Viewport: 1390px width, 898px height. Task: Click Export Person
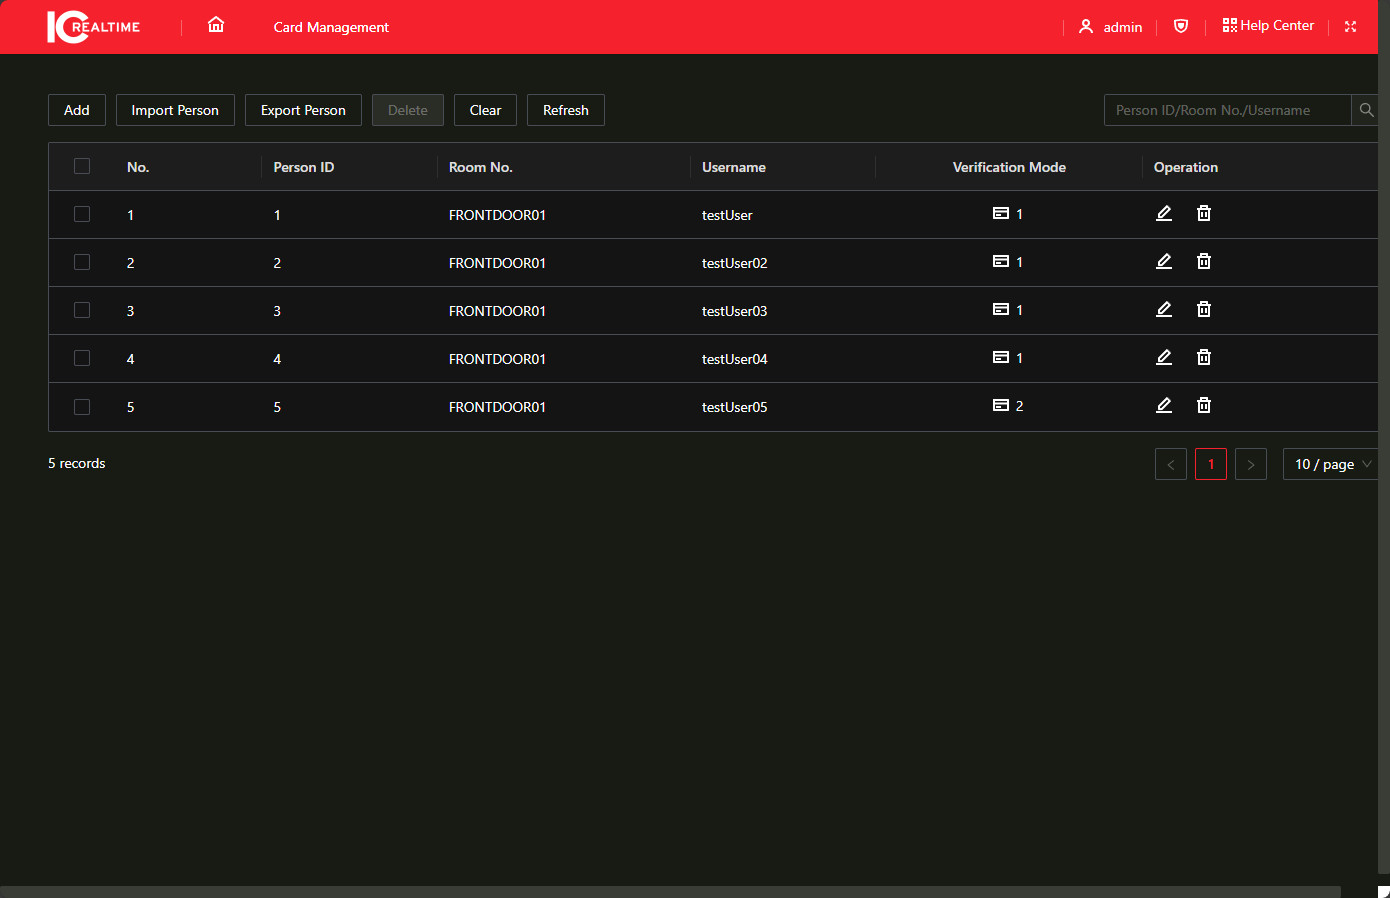[x=303, y=110]
